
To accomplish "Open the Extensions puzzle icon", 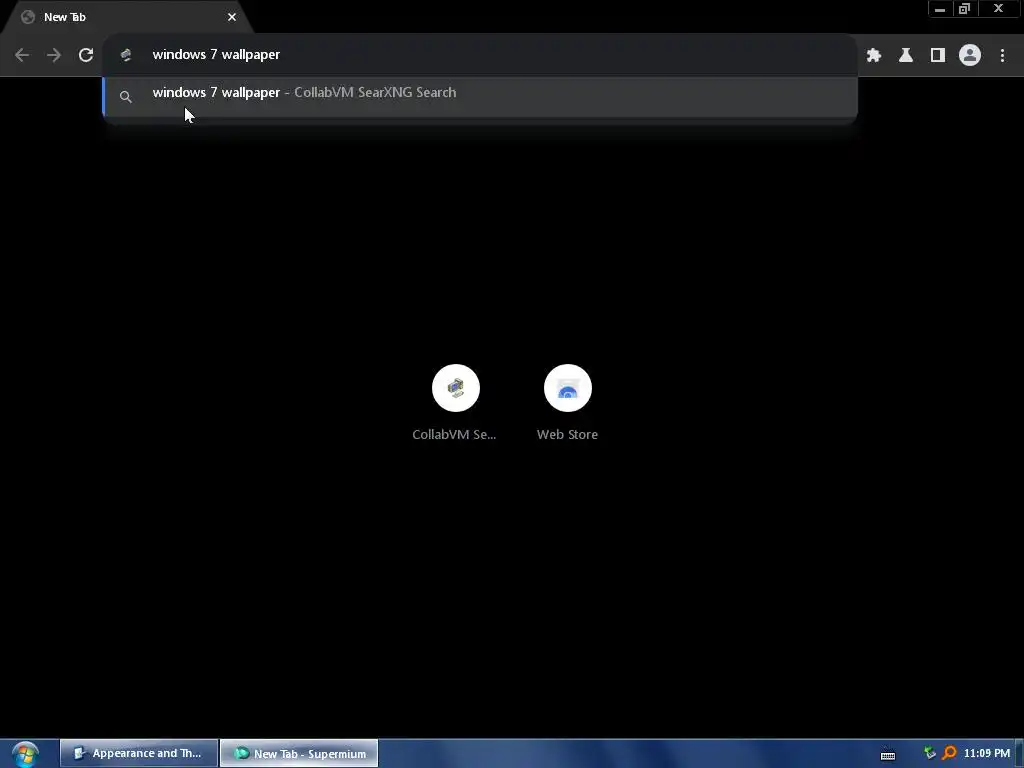I will [x=874, y=56].
